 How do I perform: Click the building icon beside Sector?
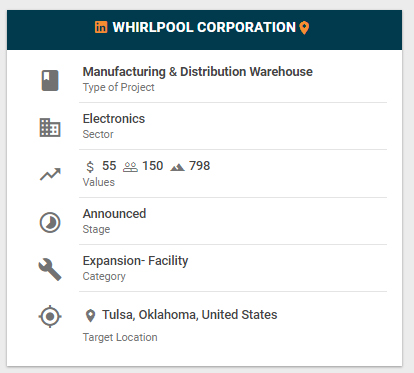50,127
